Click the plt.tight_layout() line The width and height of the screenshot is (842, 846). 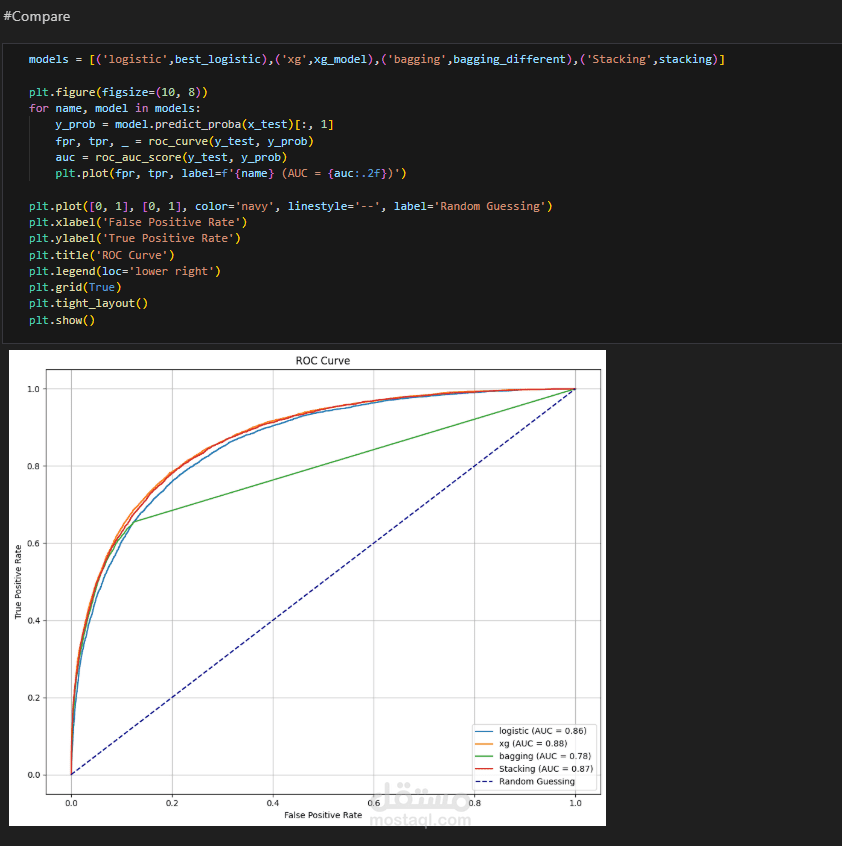pos(88,304)
